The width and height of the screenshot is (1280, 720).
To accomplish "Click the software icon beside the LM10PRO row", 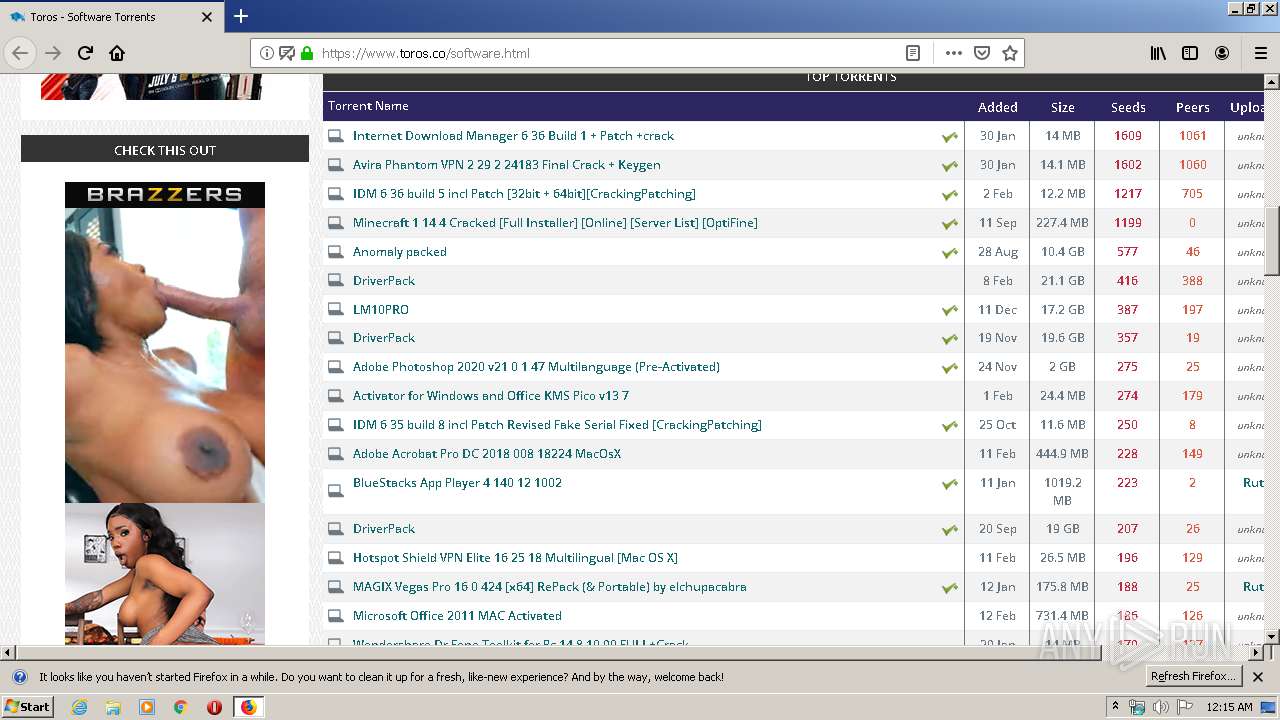I will (336, 310).
